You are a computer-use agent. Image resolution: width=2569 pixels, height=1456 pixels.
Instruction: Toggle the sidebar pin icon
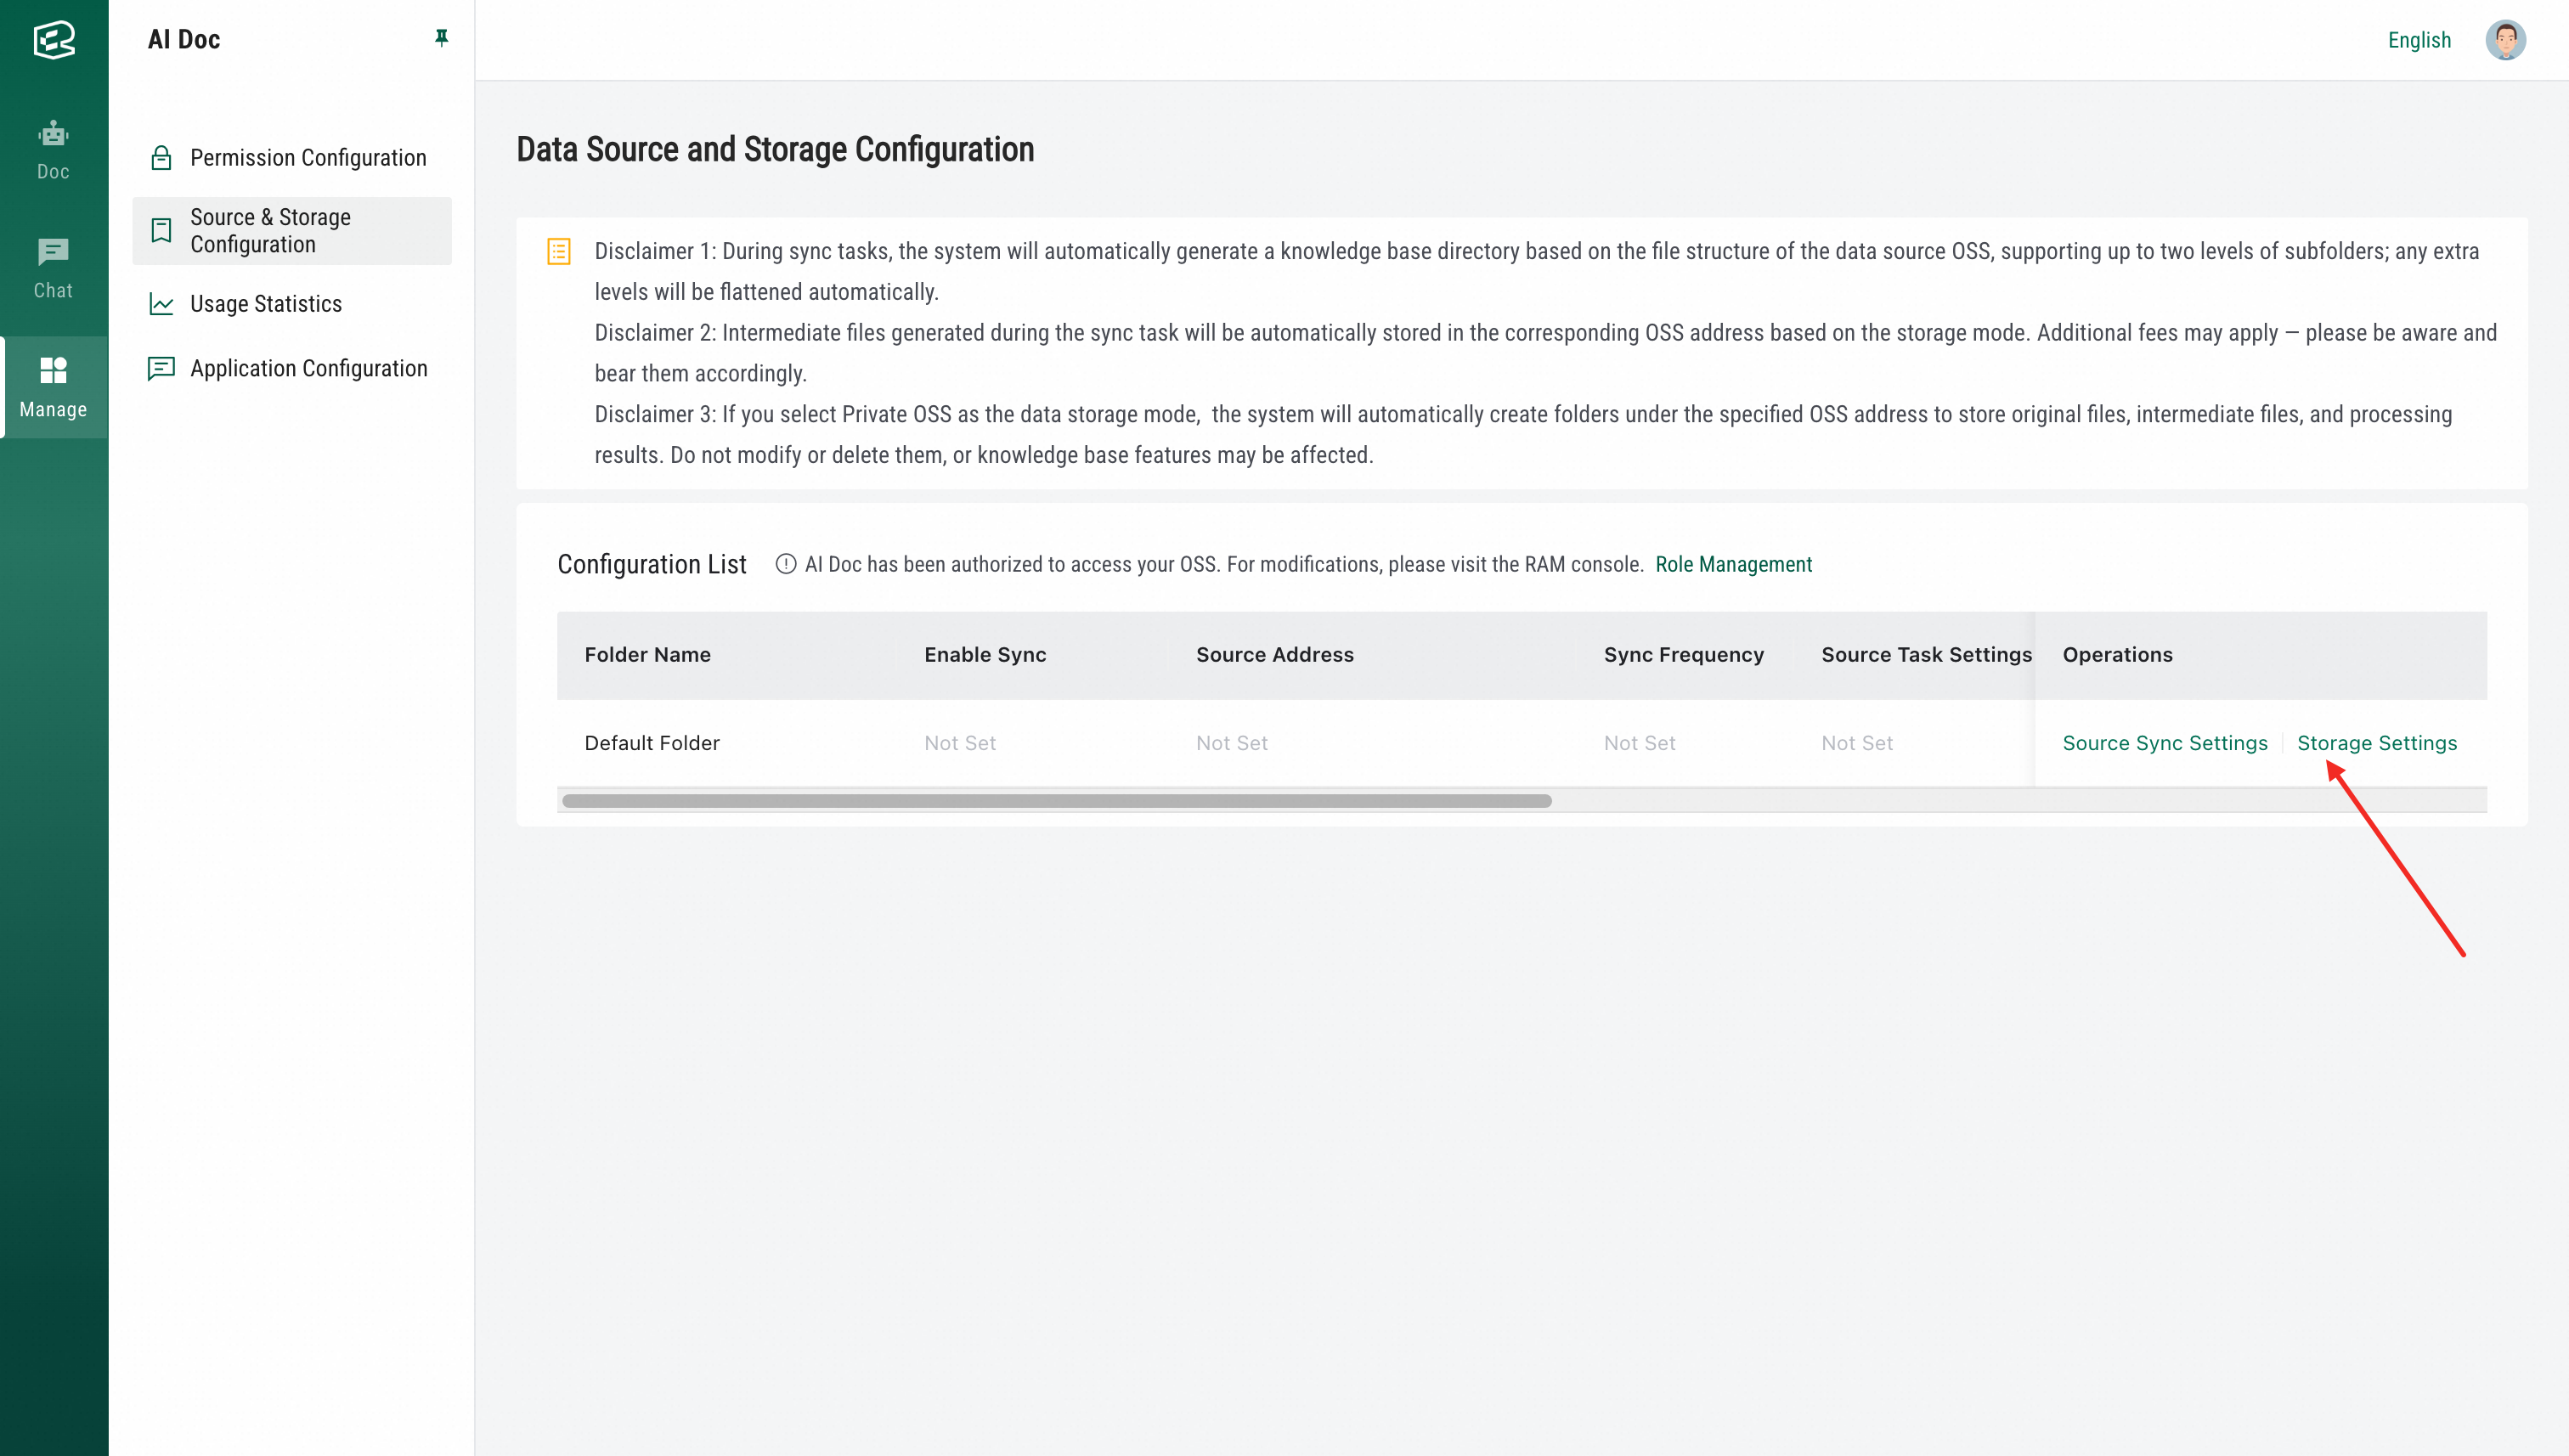(441, 38)
